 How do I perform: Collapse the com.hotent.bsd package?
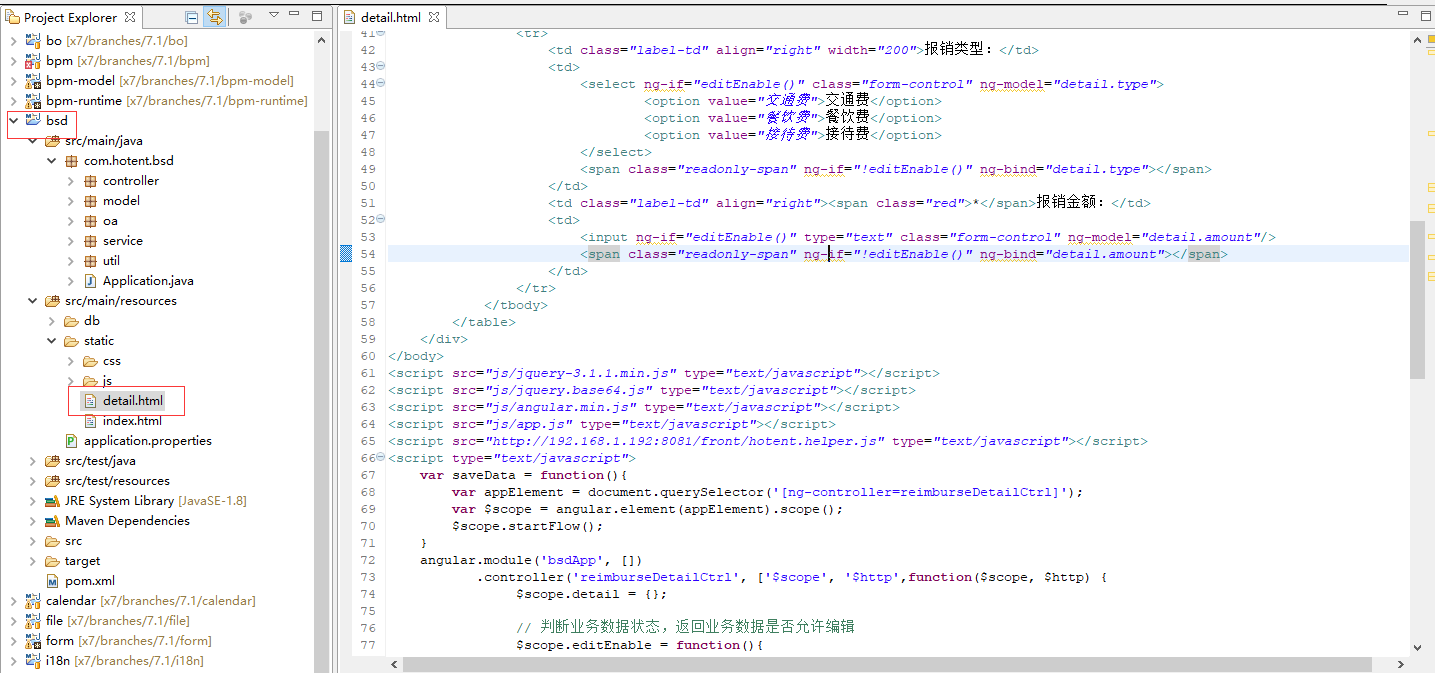51,161
